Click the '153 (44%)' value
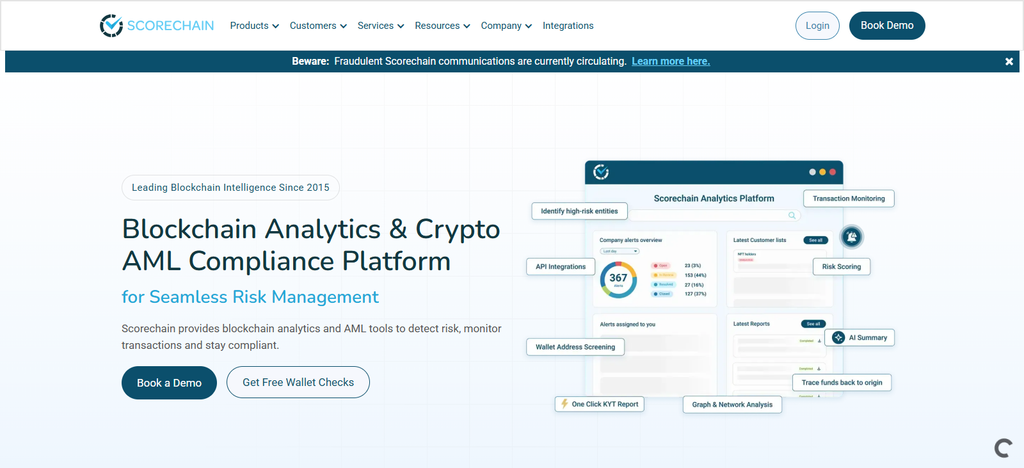 point(696,275)
